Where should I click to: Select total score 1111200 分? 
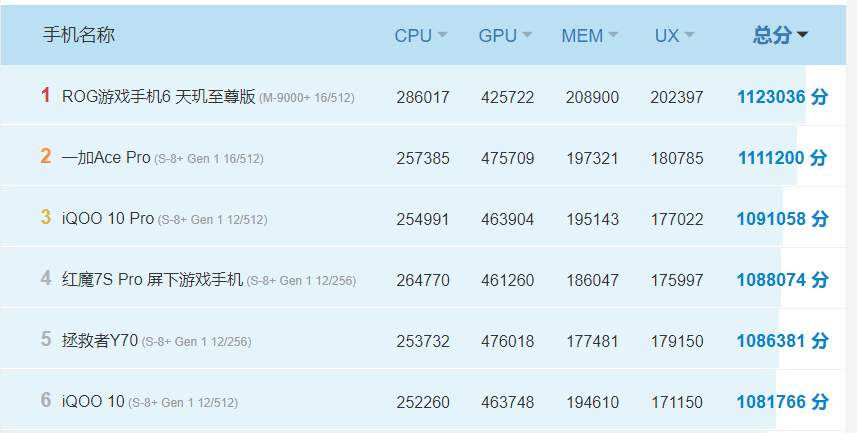(x=783, y=158)
